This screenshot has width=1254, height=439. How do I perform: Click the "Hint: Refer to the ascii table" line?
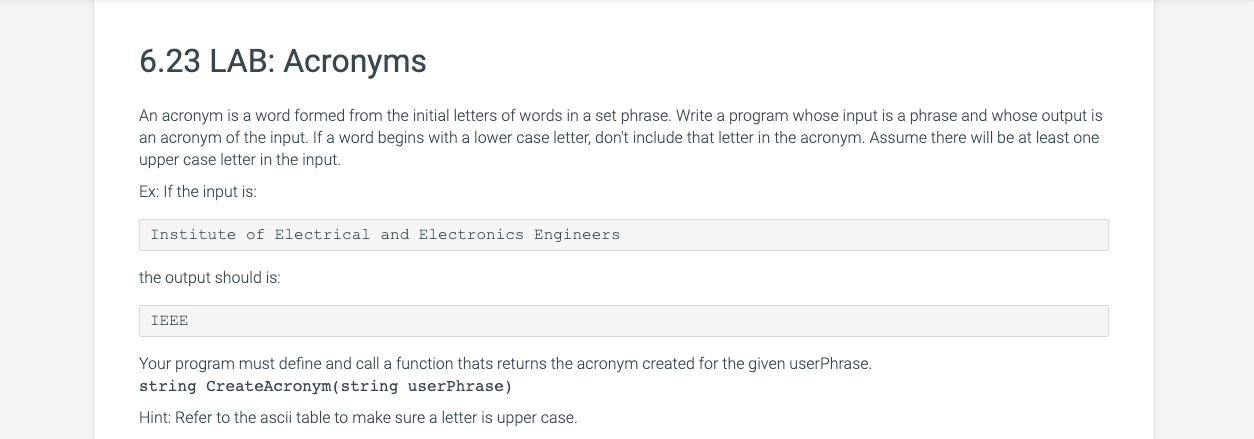358,418
